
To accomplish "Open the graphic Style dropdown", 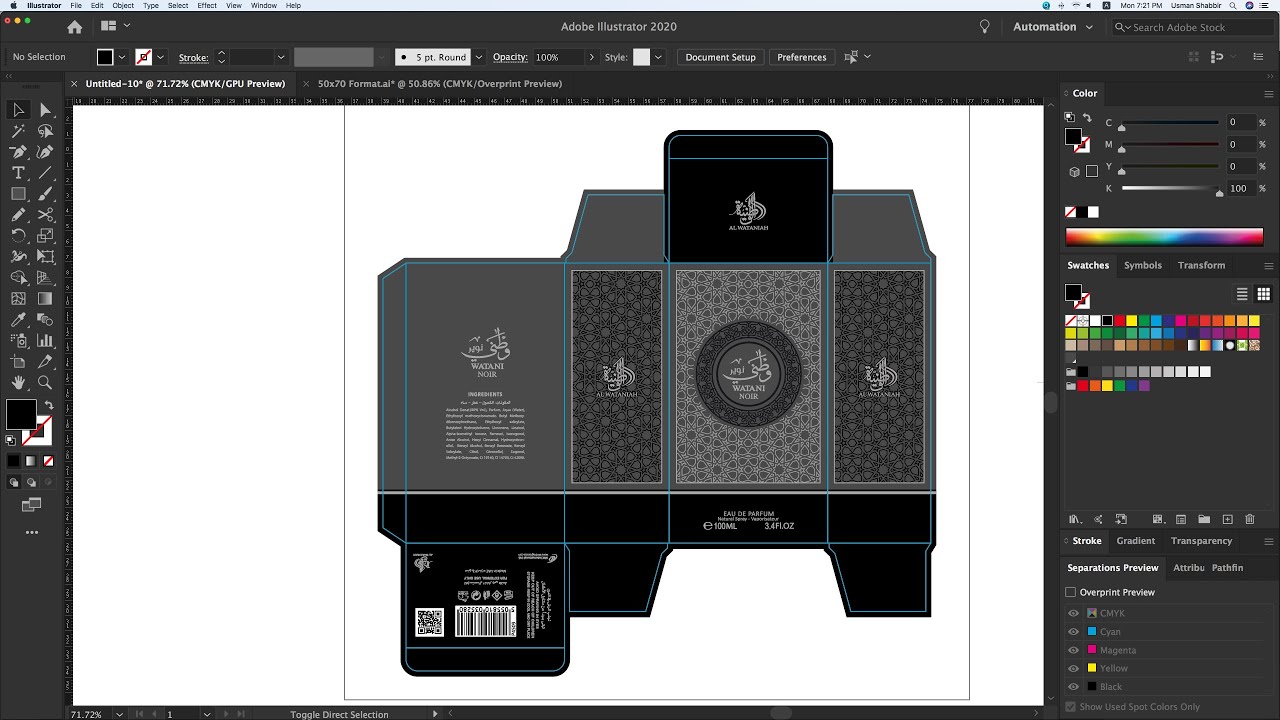I will point(658,57).
